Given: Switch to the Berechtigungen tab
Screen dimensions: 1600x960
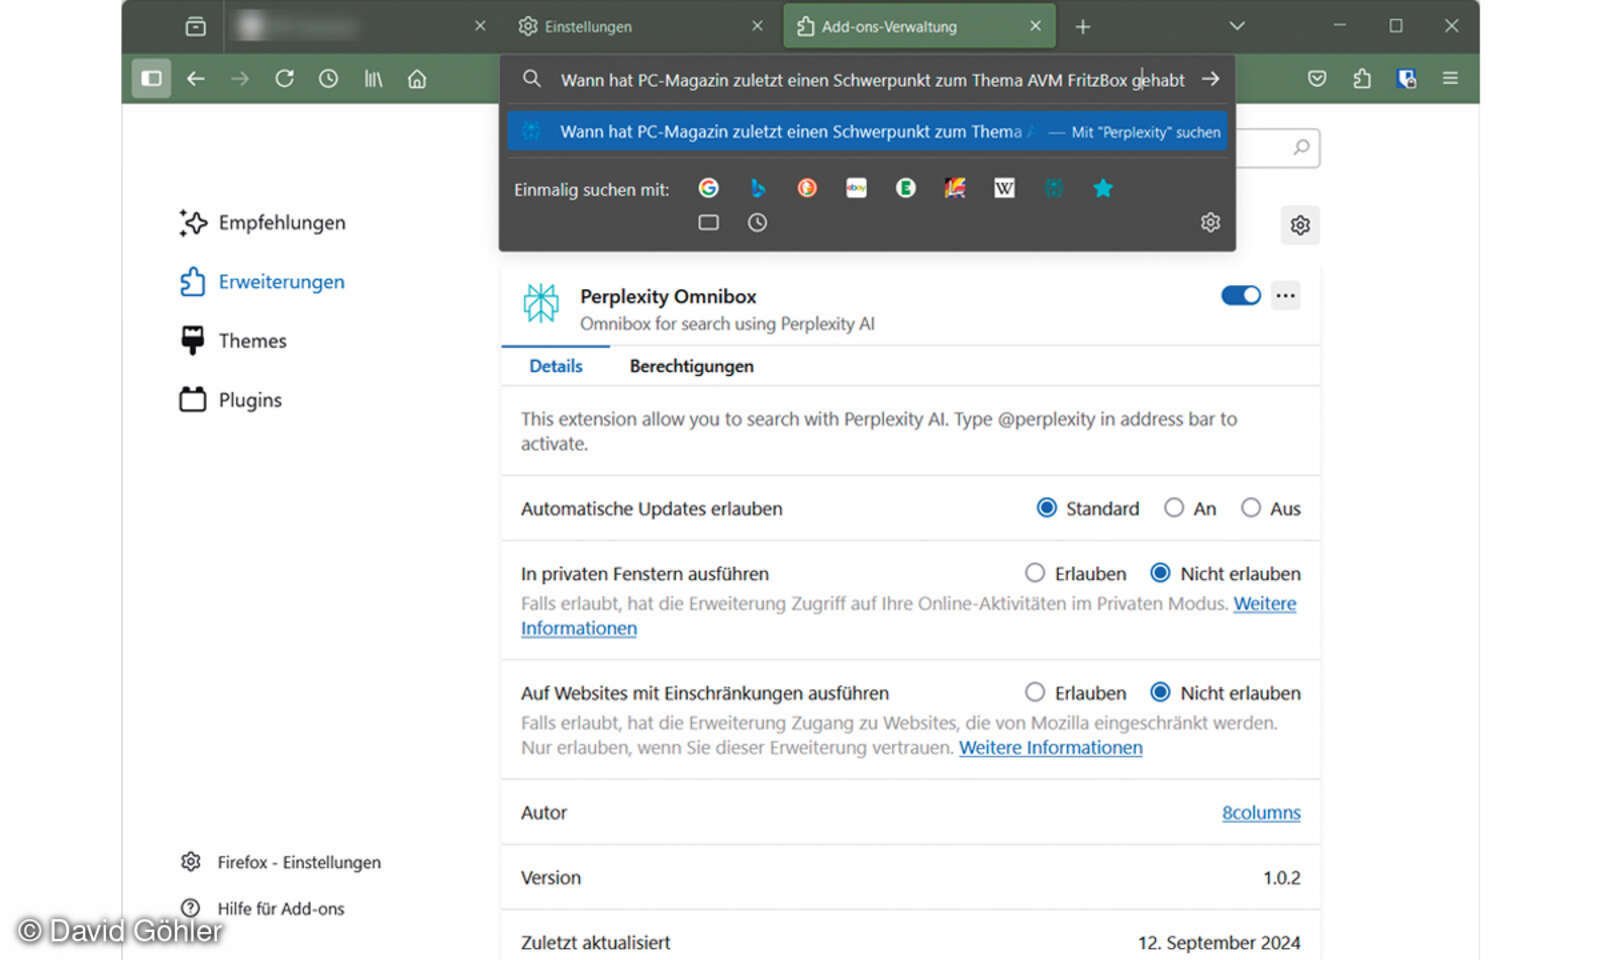Looking at the screenshot, I should (x=691, y=366).
